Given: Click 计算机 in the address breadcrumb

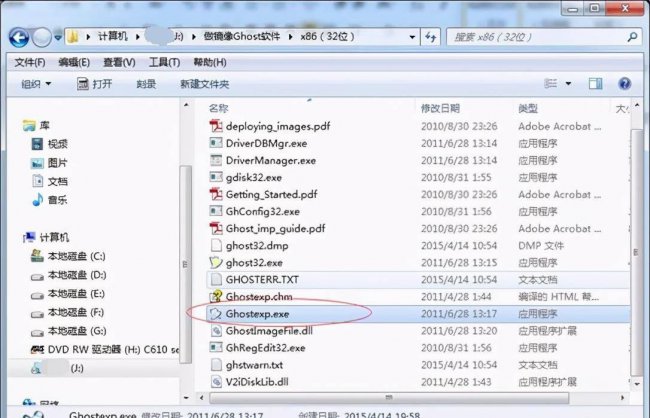Looking at the screenshot, I should click(x=113, y=36).
